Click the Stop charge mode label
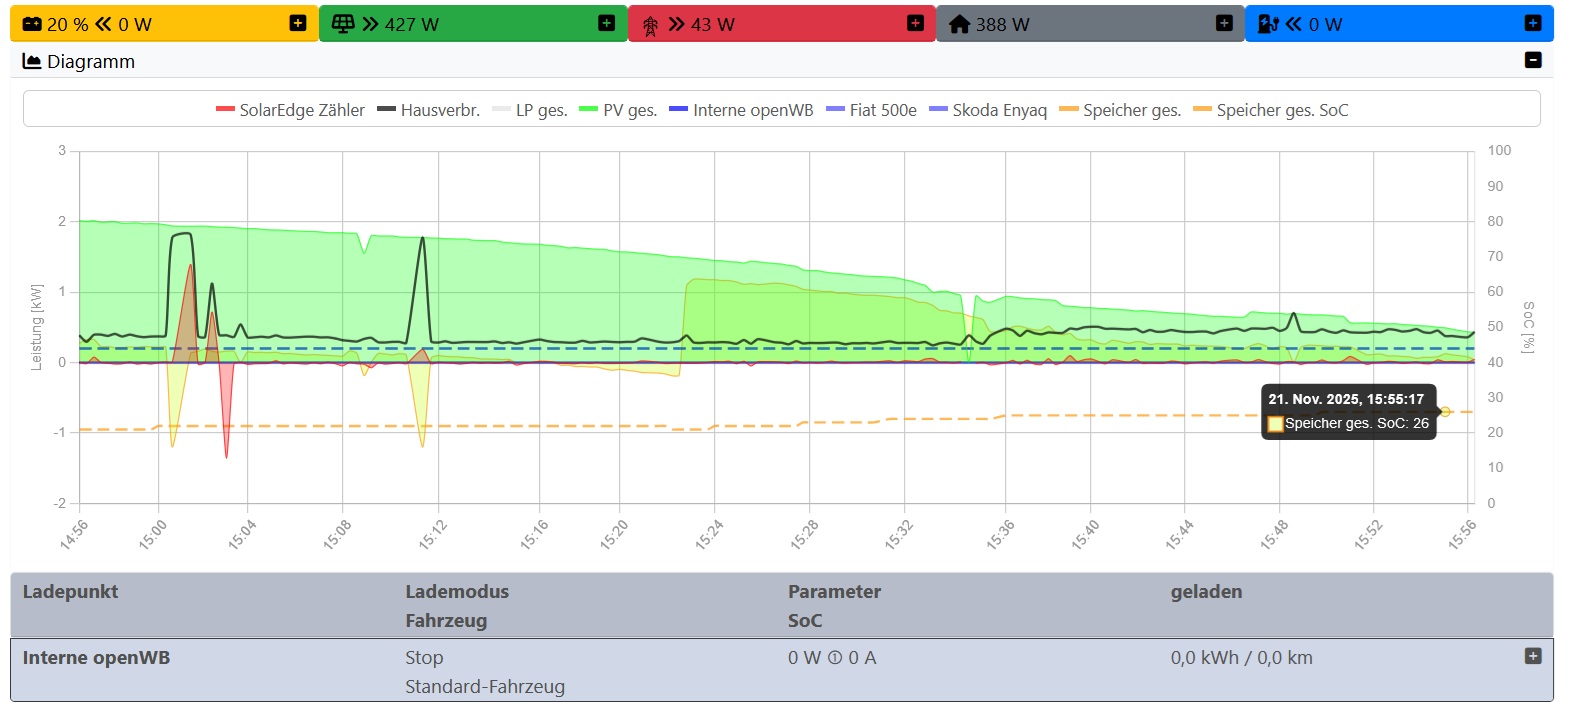 point(424,658)
